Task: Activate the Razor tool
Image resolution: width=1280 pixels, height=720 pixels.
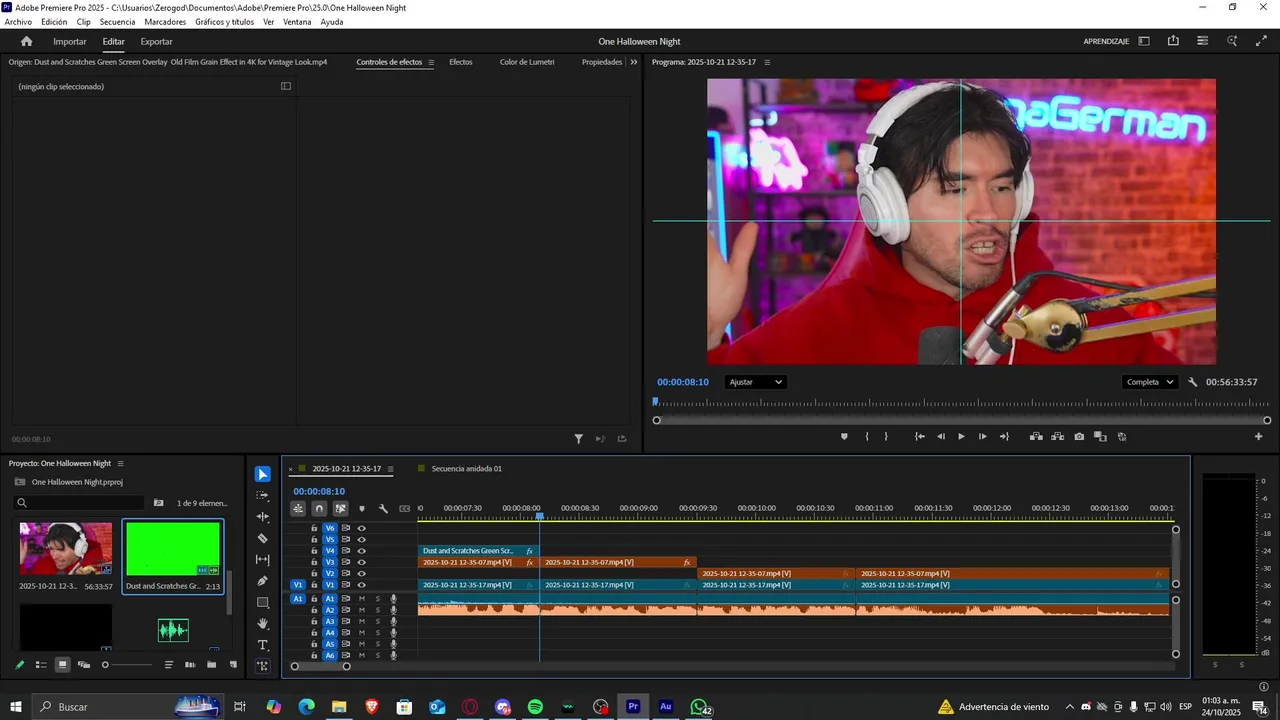Action: (x=263, y=538)
